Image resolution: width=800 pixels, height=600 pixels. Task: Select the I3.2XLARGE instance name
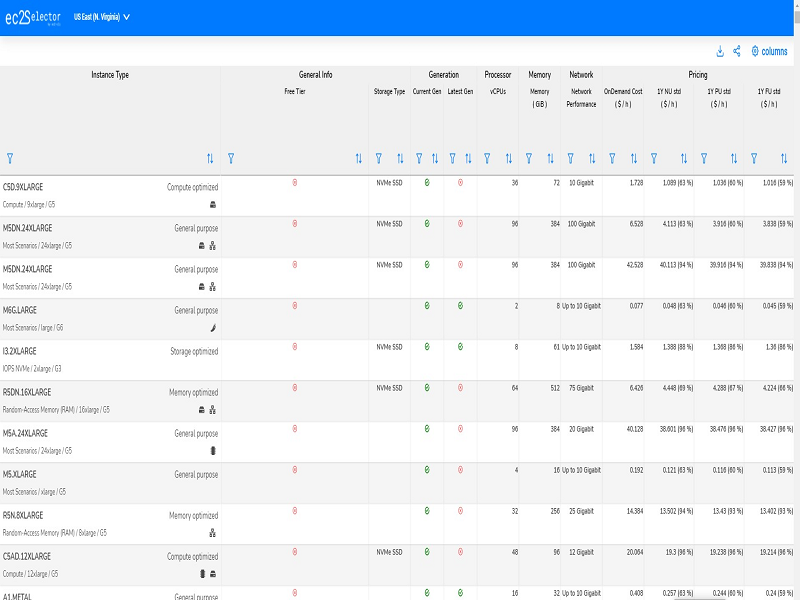[20, 351]
